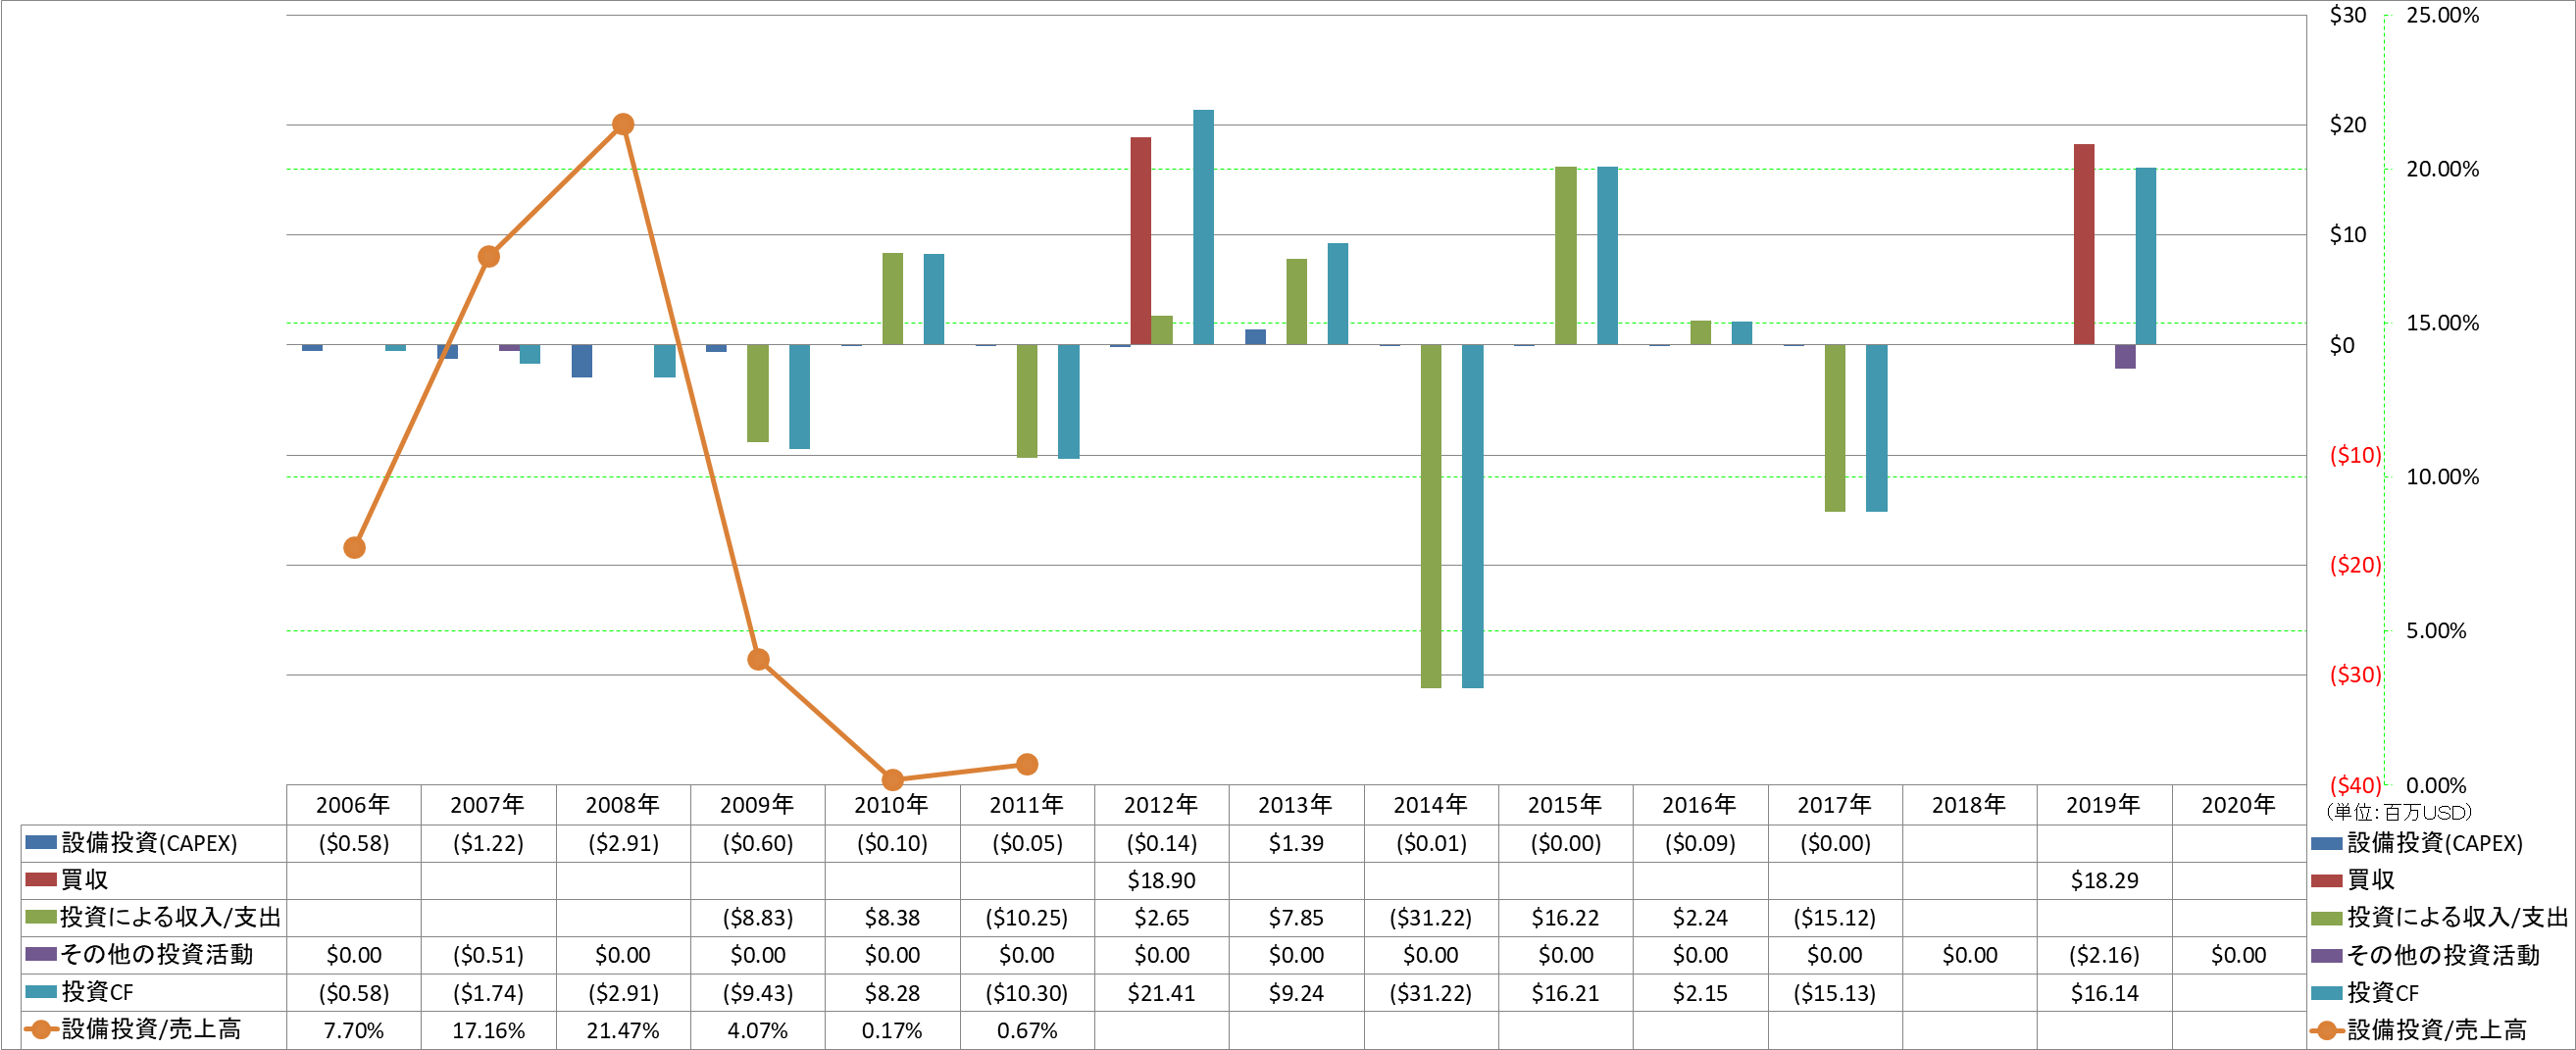Click the 2014年 column header
Viewport: 2576px width, 1050px height.
pos(1430,805)
